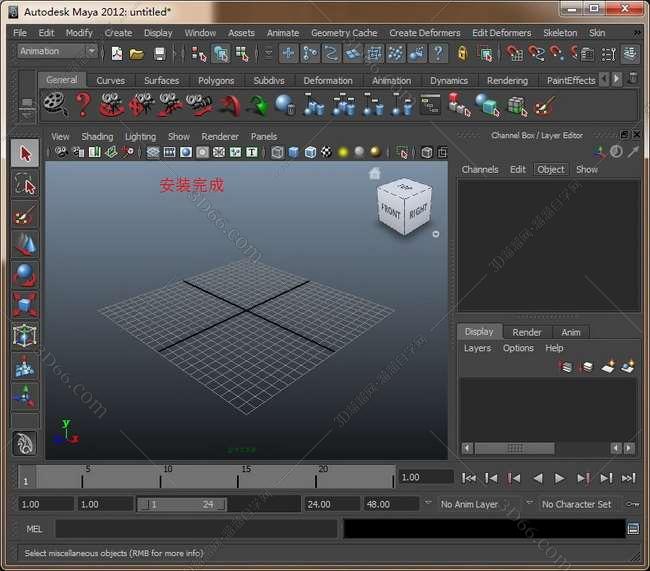Click the New Scene icon

click(117, 53)
